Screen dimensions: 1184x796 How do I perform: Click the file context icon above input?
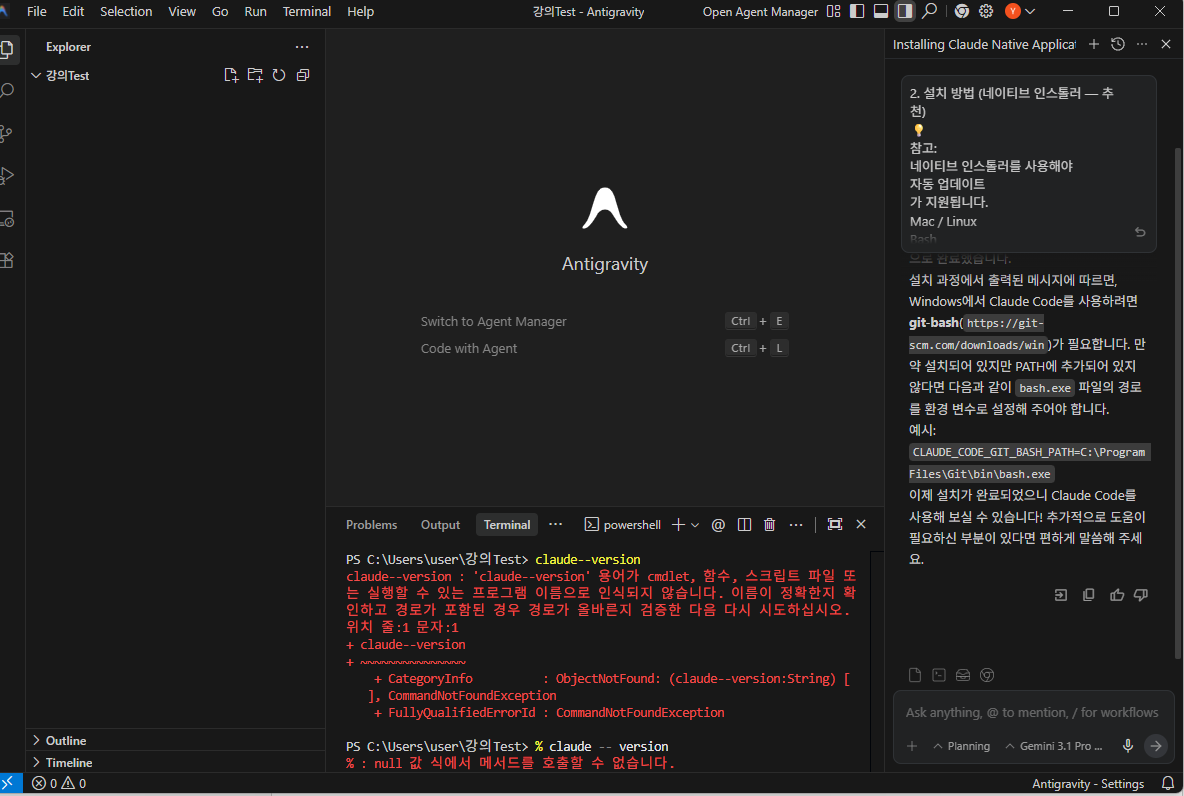pyautogui.click(x=914, y=675)
